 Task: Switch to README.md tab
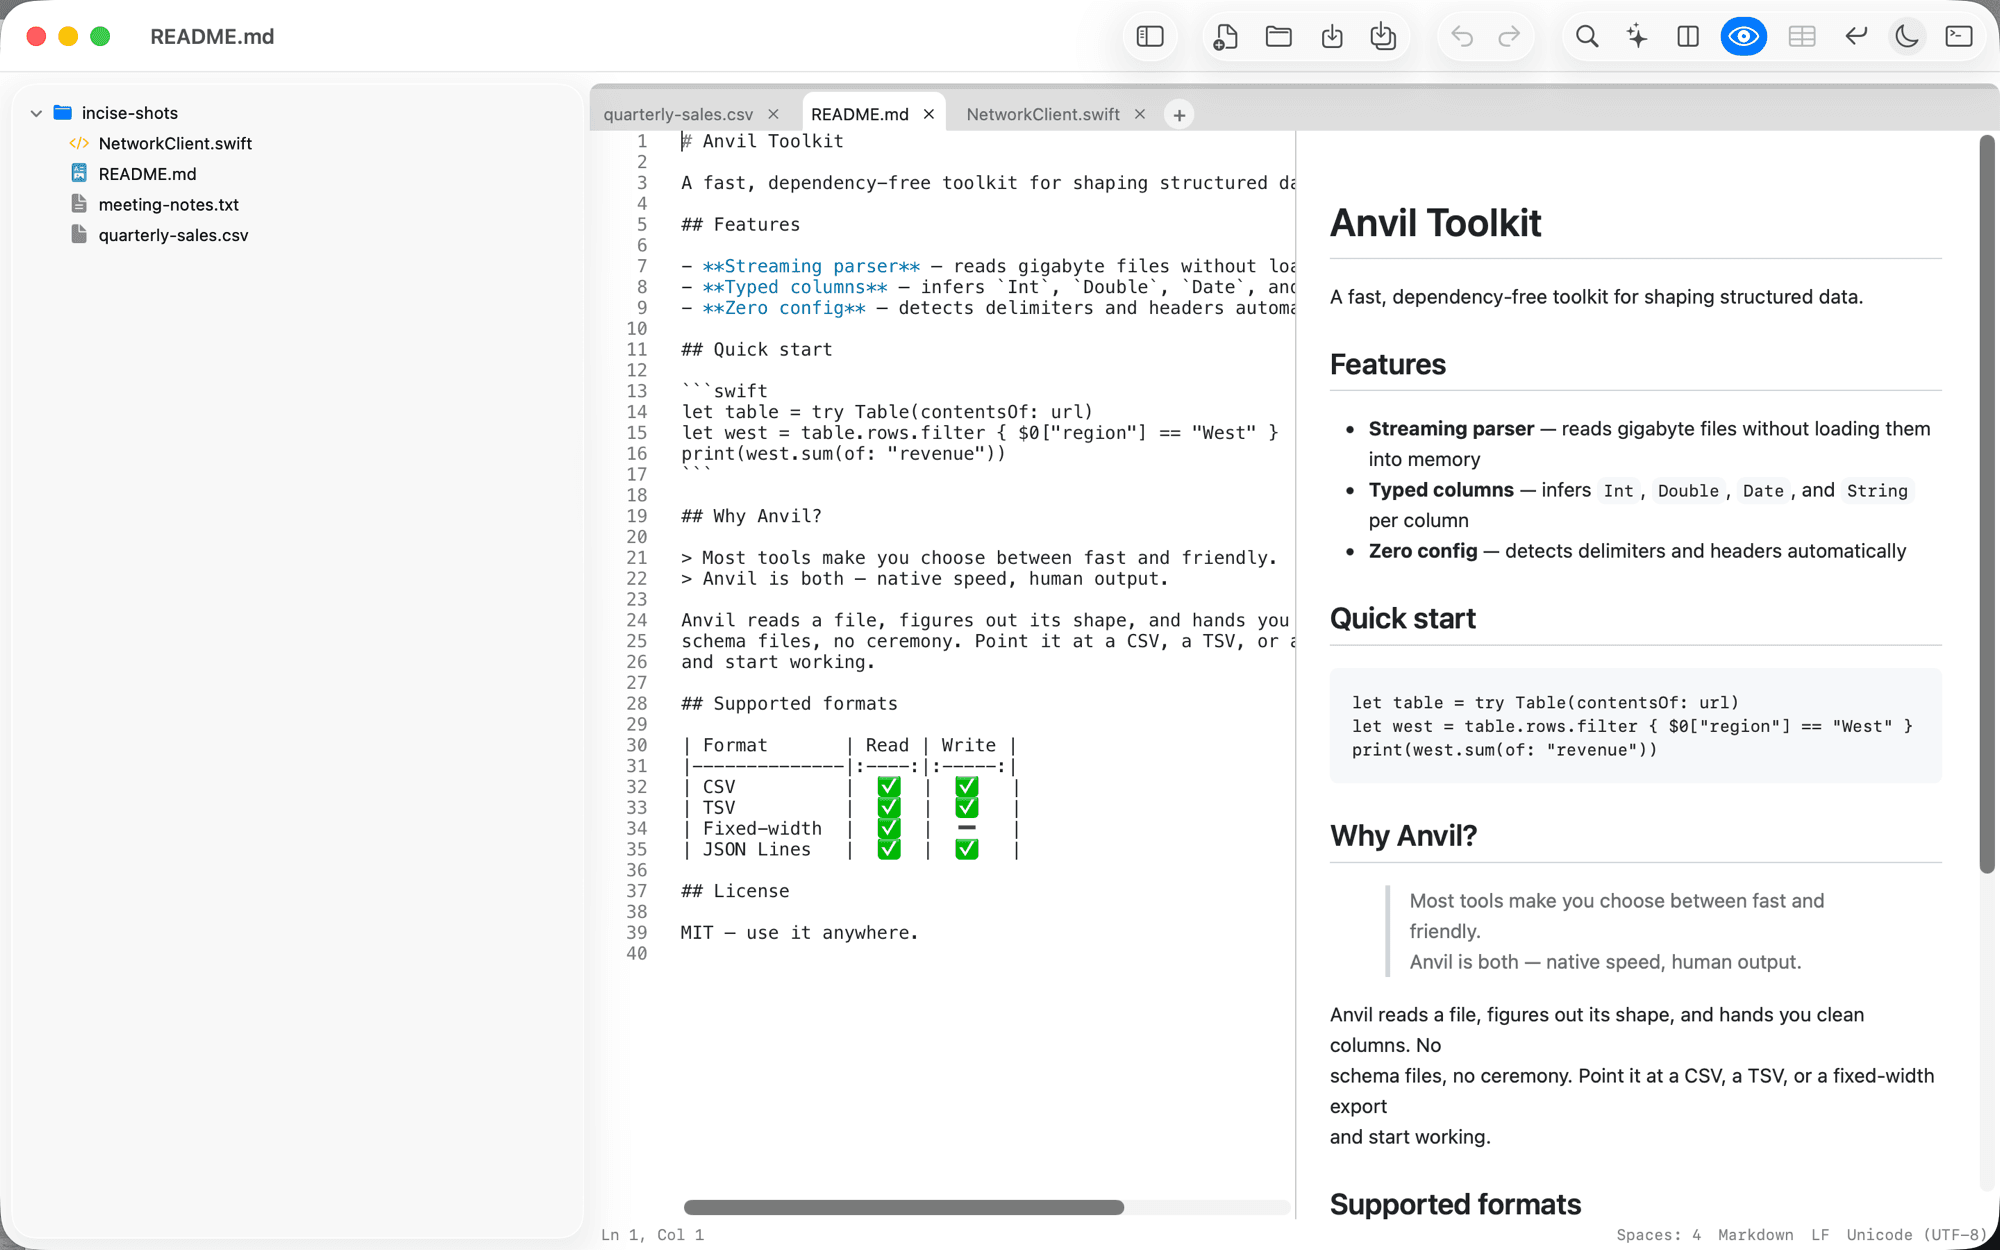(x=860, y=115)
